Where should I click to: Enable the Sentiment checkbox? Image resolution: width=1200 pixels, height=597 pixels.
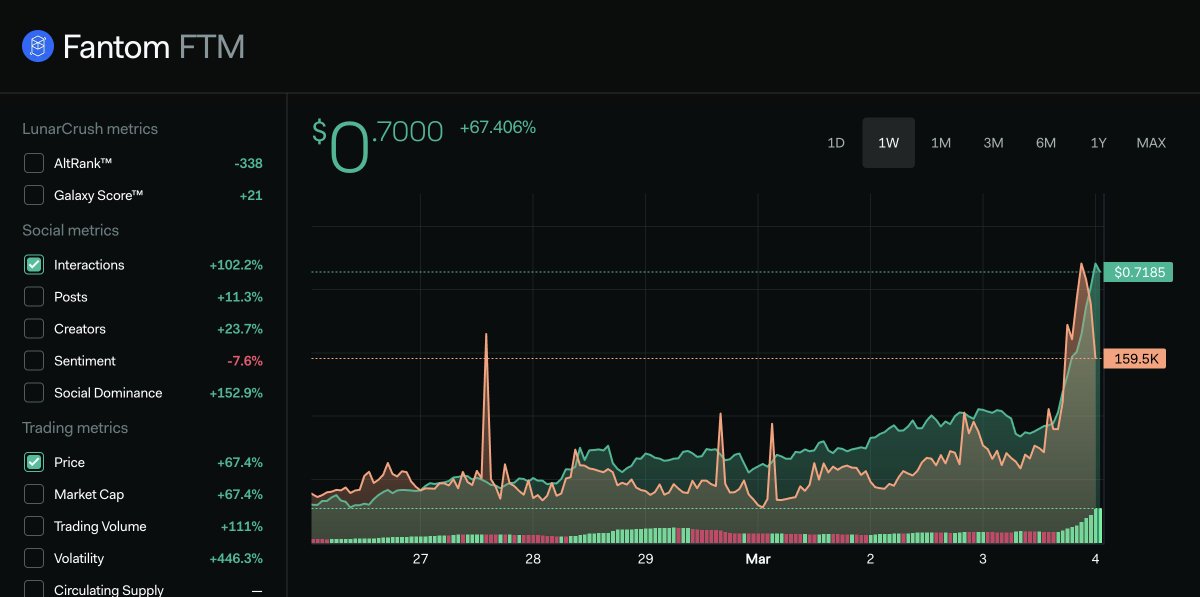(34, 361)
